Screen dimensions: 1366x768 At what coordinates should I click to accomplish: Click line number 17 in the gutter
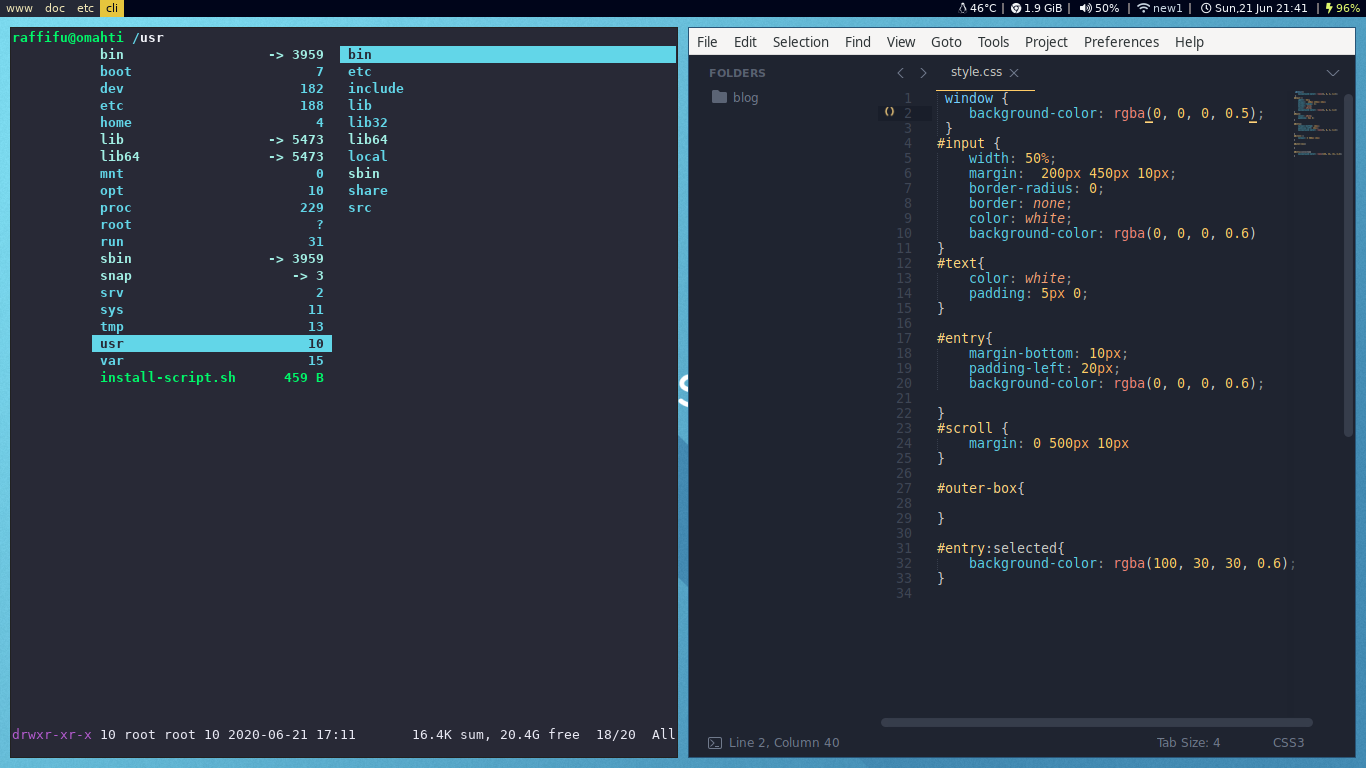coord(904,338)
